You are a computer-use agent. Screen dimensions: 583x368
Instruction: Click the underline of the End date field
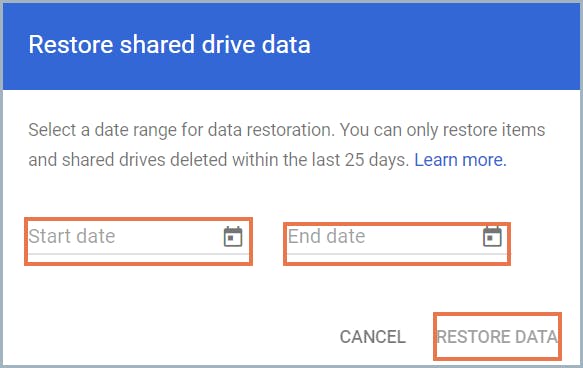click(397, 254)
